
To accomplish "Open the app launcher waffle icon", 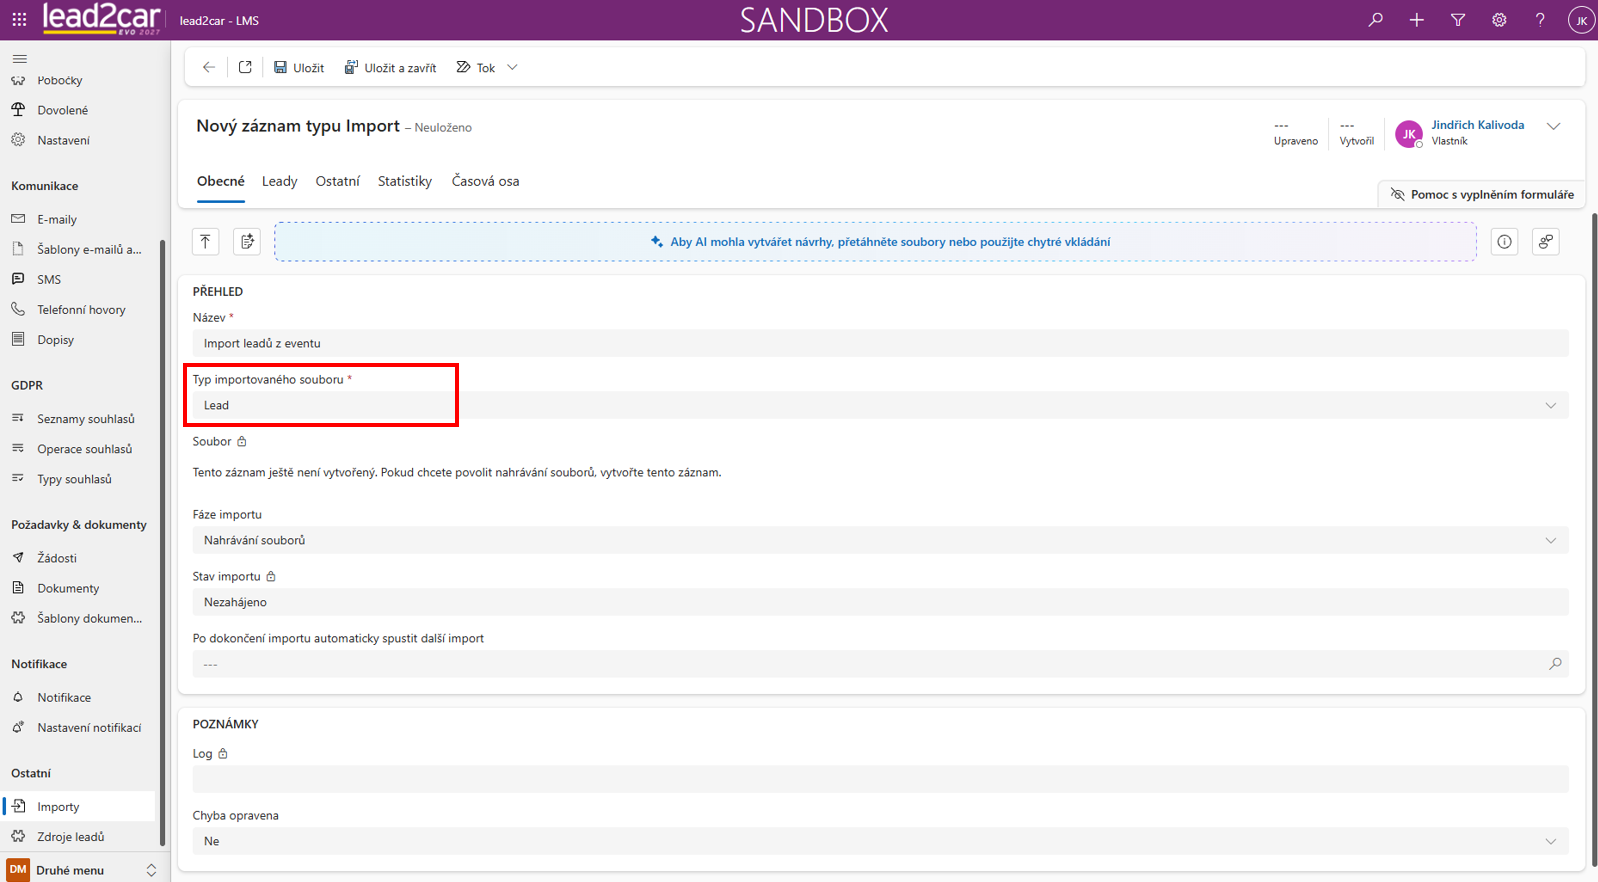I will click(19, 20).
